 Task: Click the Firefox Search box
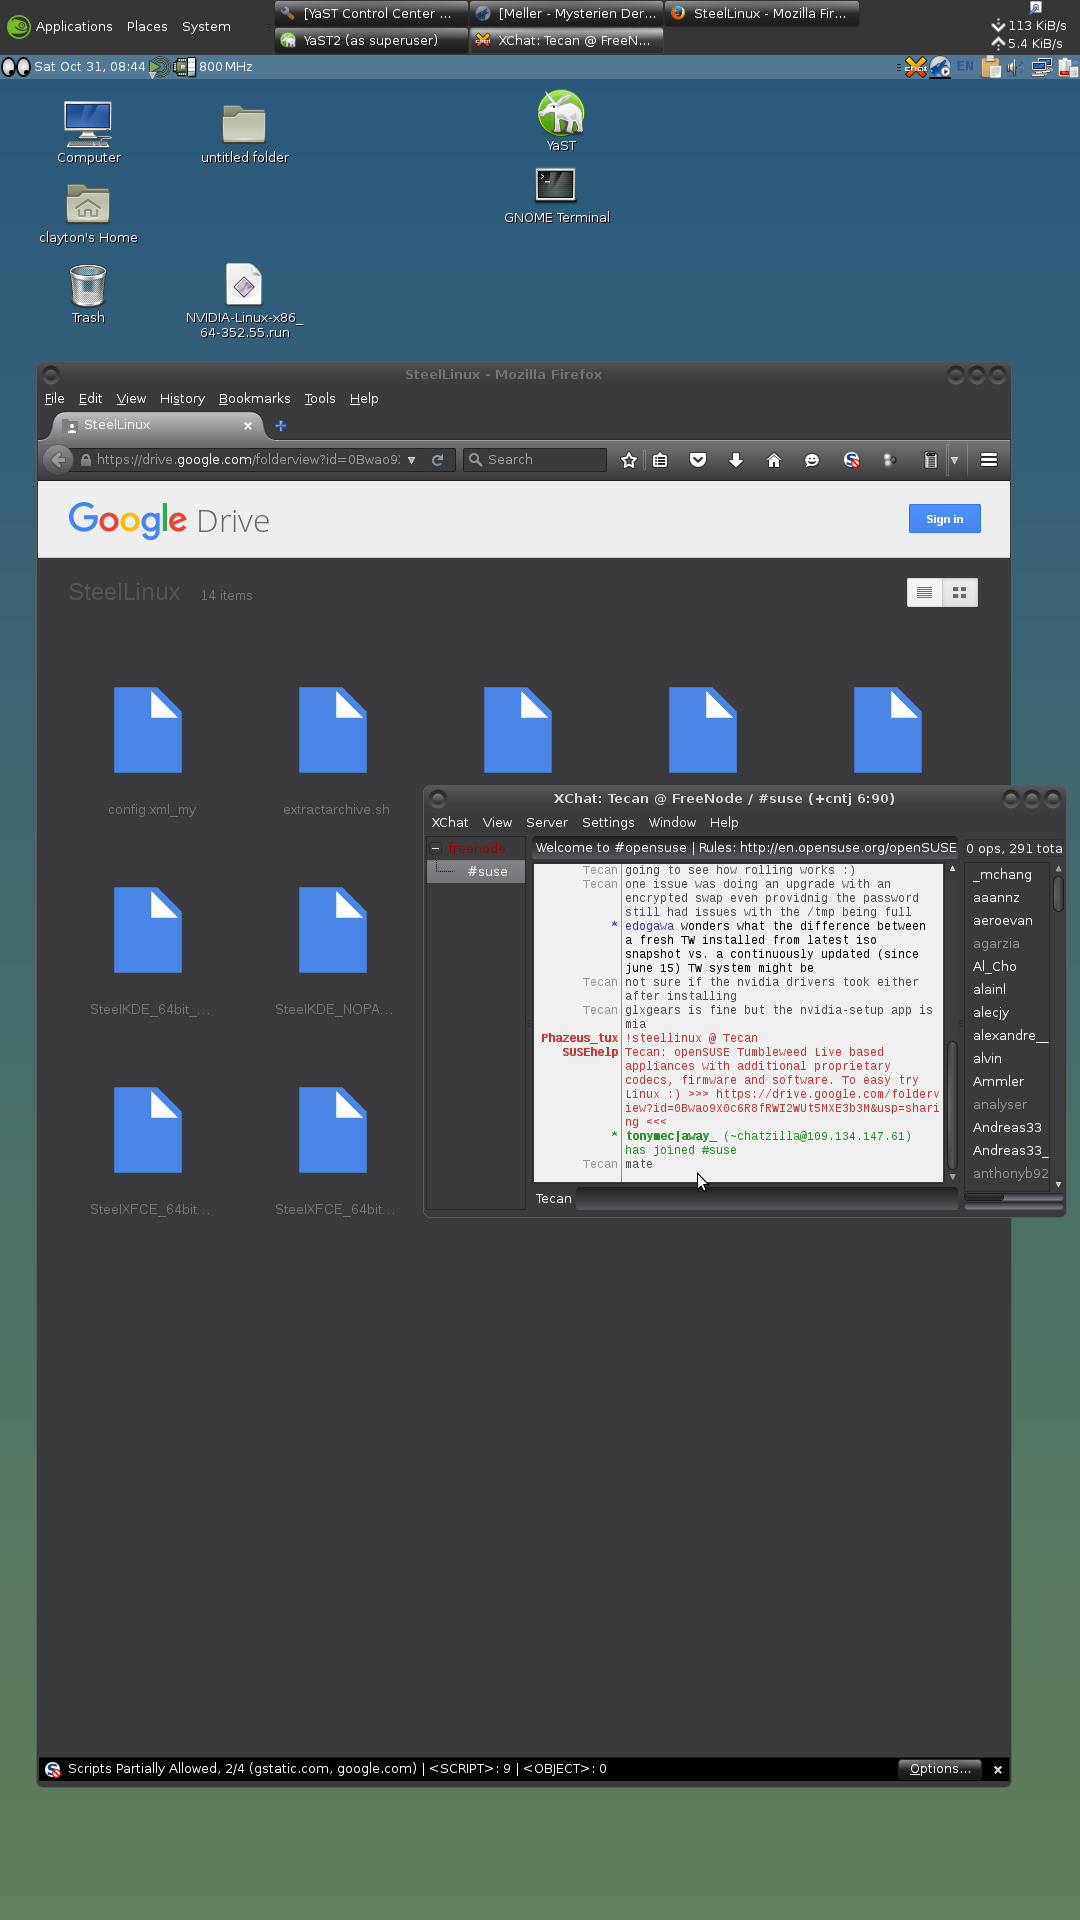[x=535, y=460]
